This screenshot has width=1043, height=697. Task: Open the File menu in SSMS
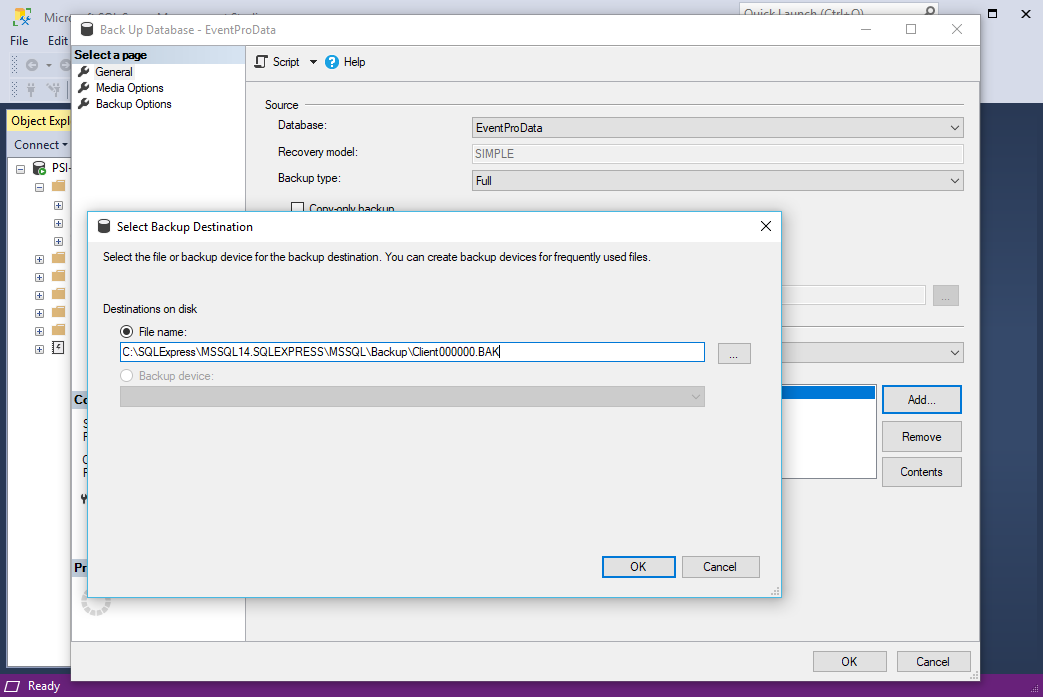click(x=19, y=41)
